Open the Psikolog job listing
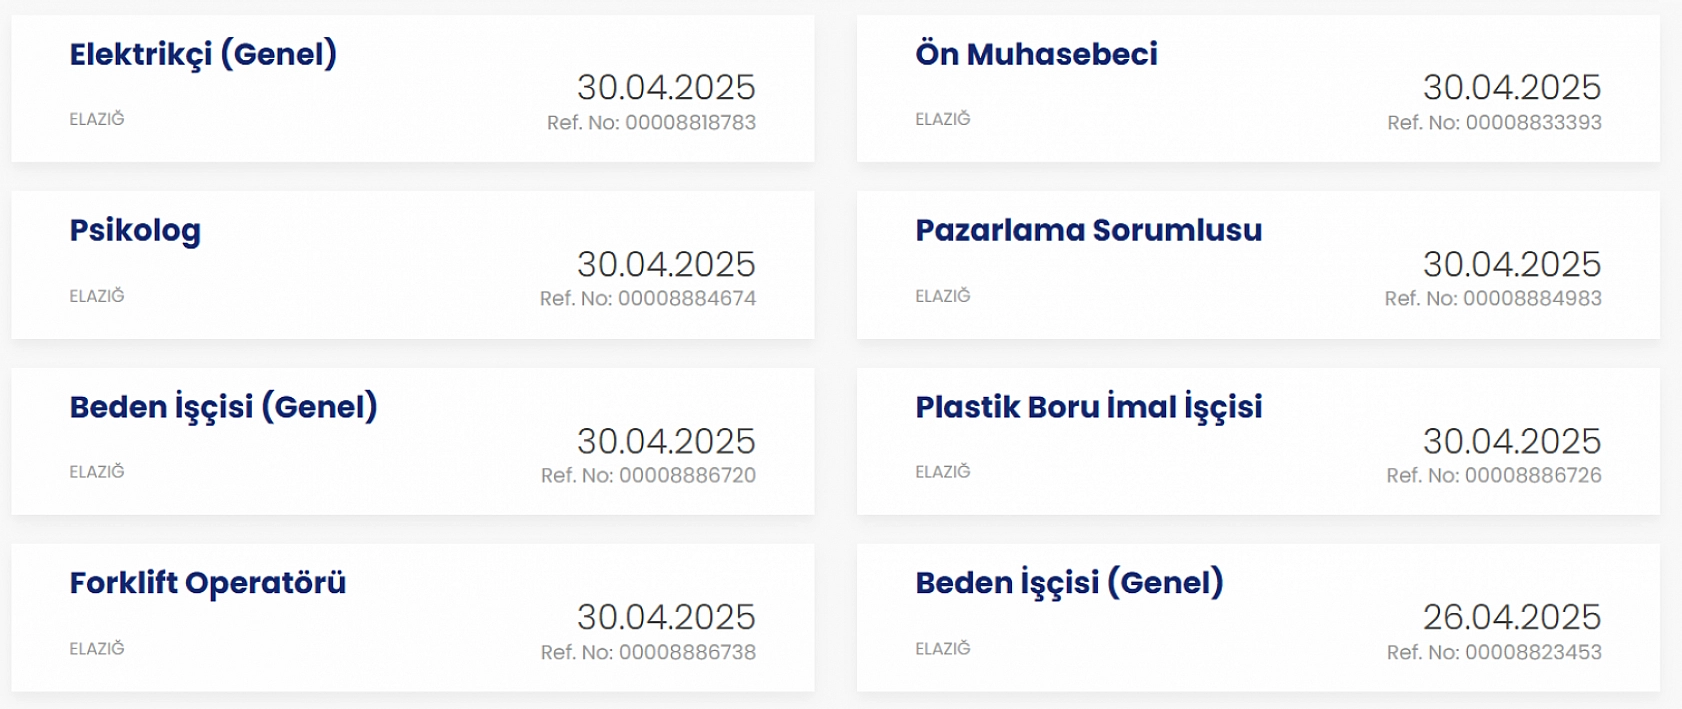The width and height of the screenshot is (1682, 709). 134,231
